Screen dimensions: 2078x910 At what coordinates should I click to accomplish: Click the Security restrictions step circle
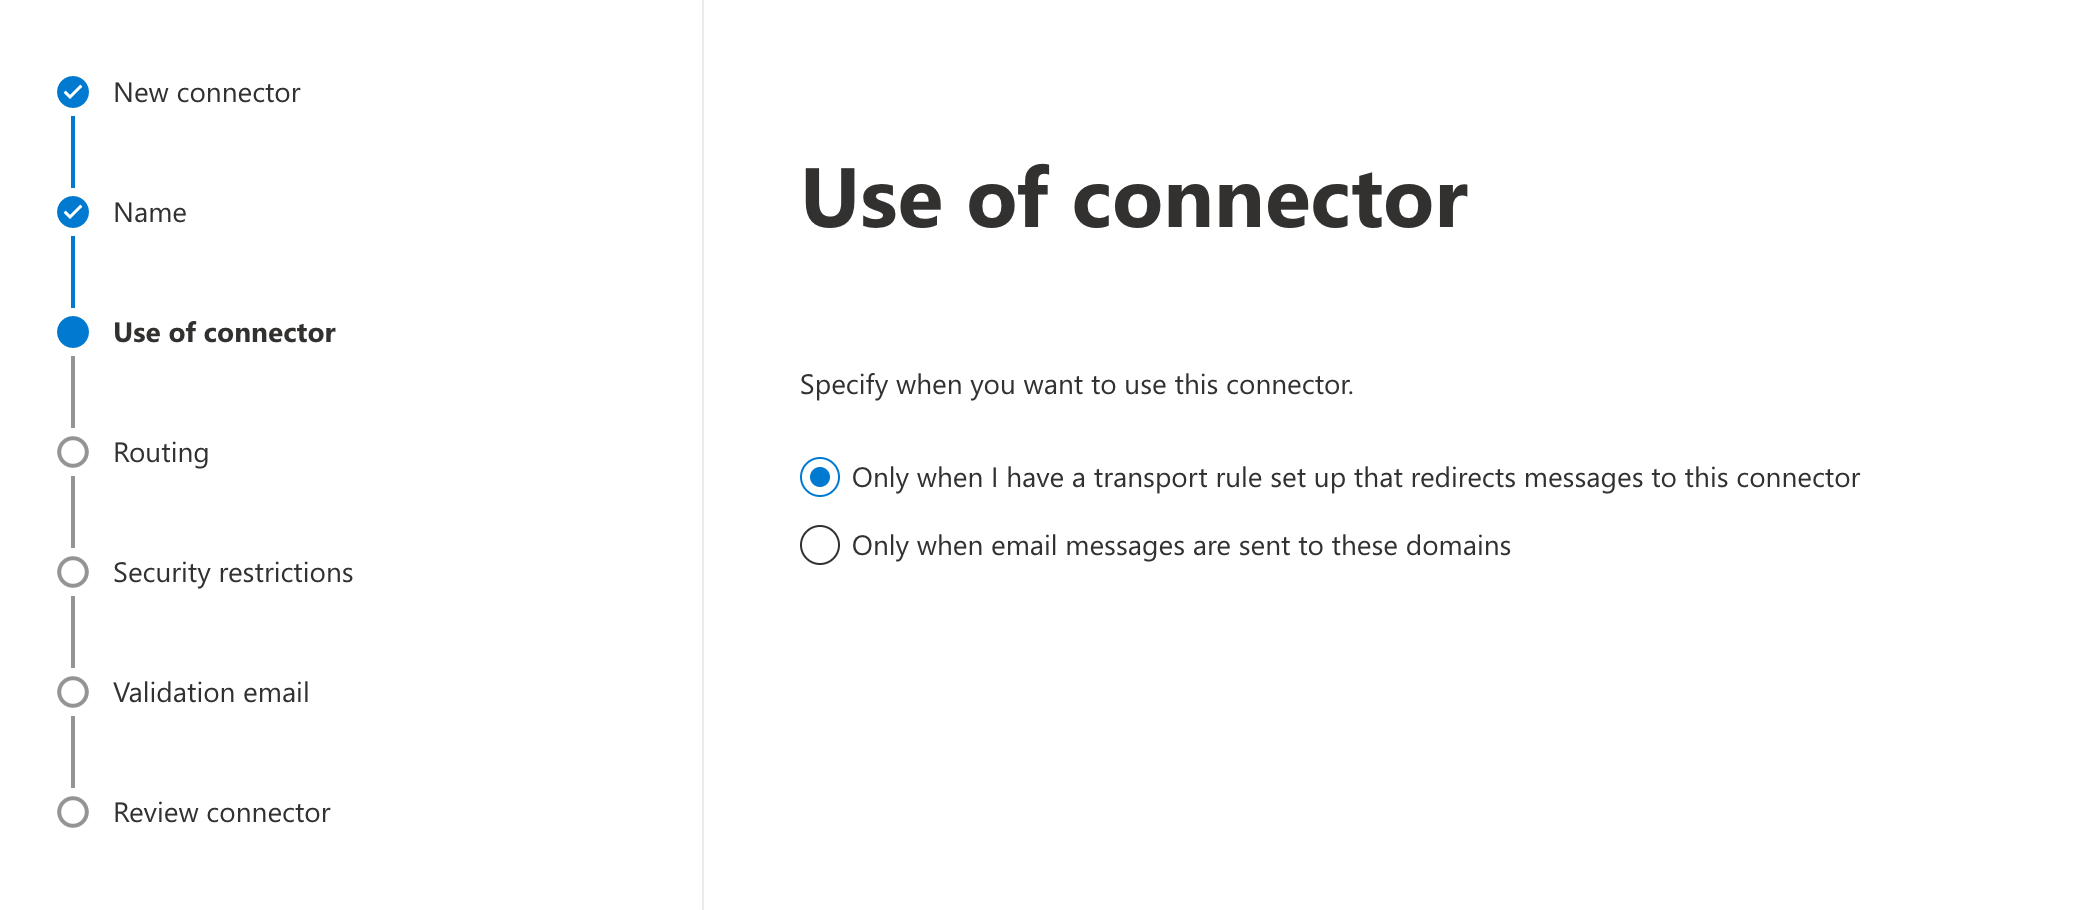pos(73,572)
